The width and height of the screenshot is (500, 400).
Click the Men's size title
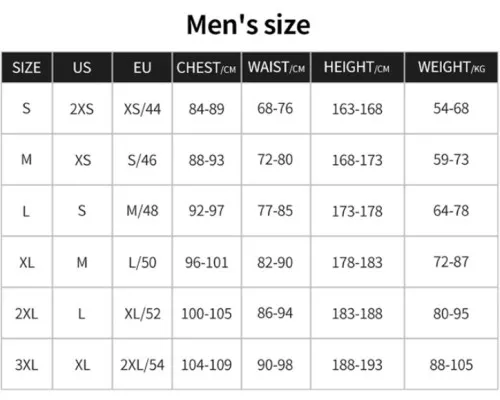249,25
